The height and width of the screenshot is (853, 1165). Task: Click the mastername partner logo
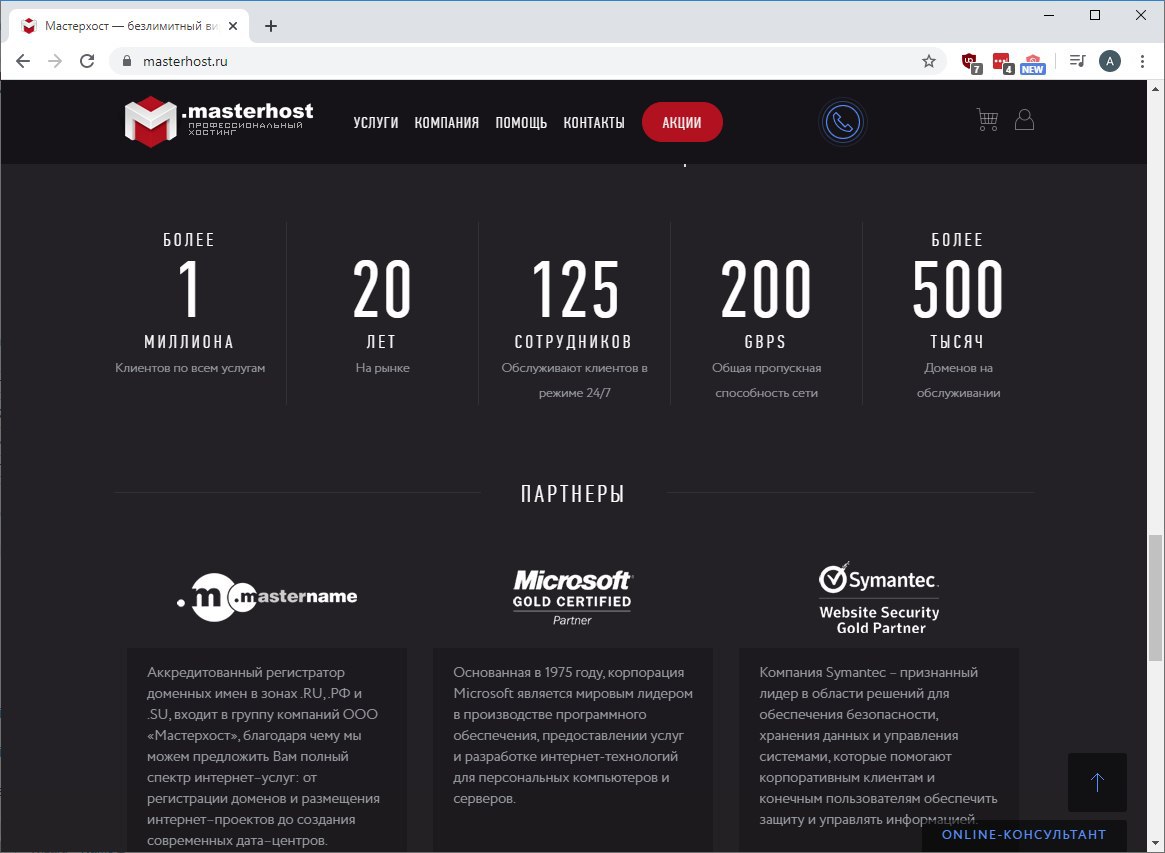click(x=267, y=597)
